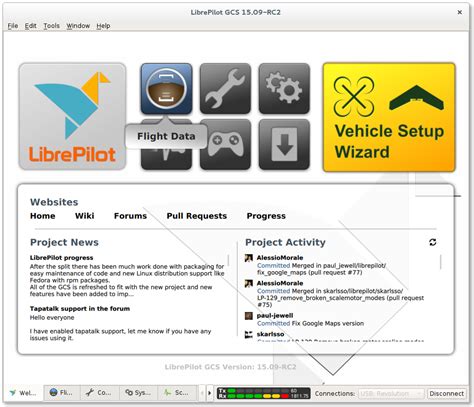Switch to the System bottom tab
The width and height of the screenshot is (474, 407).
(x=138, y=393)
